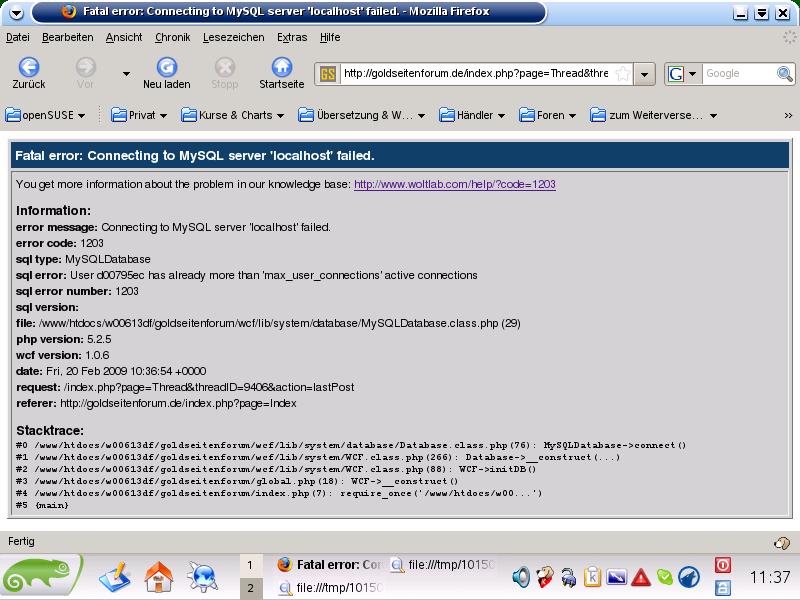Switch to virtual desktop 1
Image resolution: width=800 pixels, height=600 pixels.
(x=250, y=565)
